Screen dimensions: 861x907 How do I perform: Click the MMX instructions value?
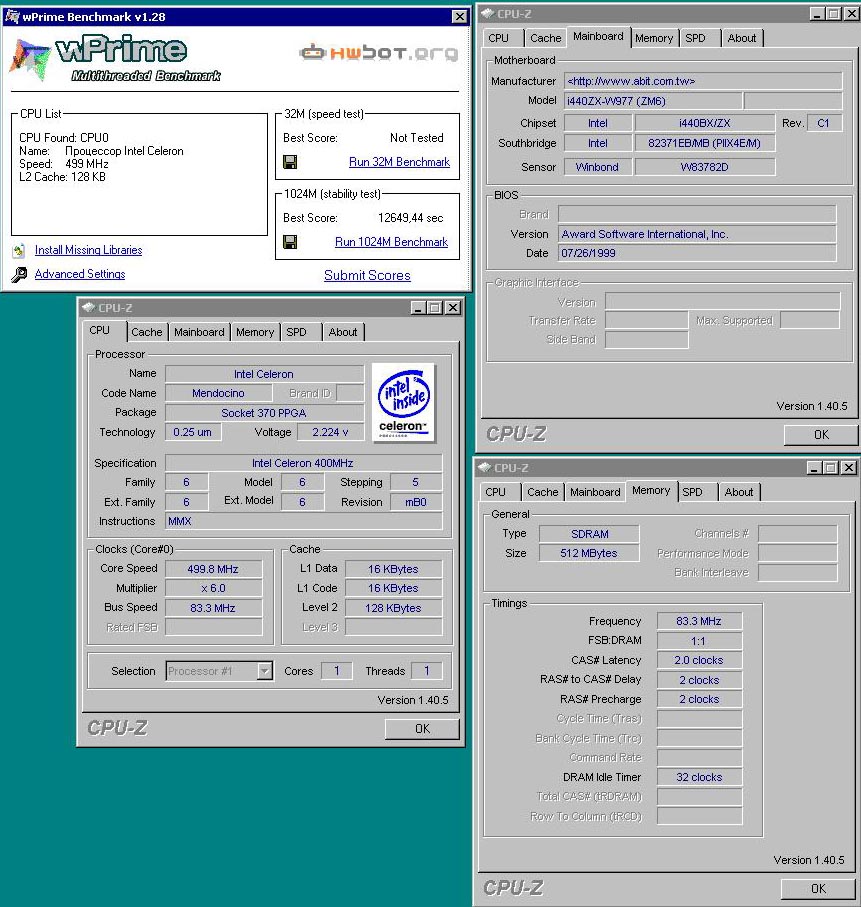click(303, 521)
